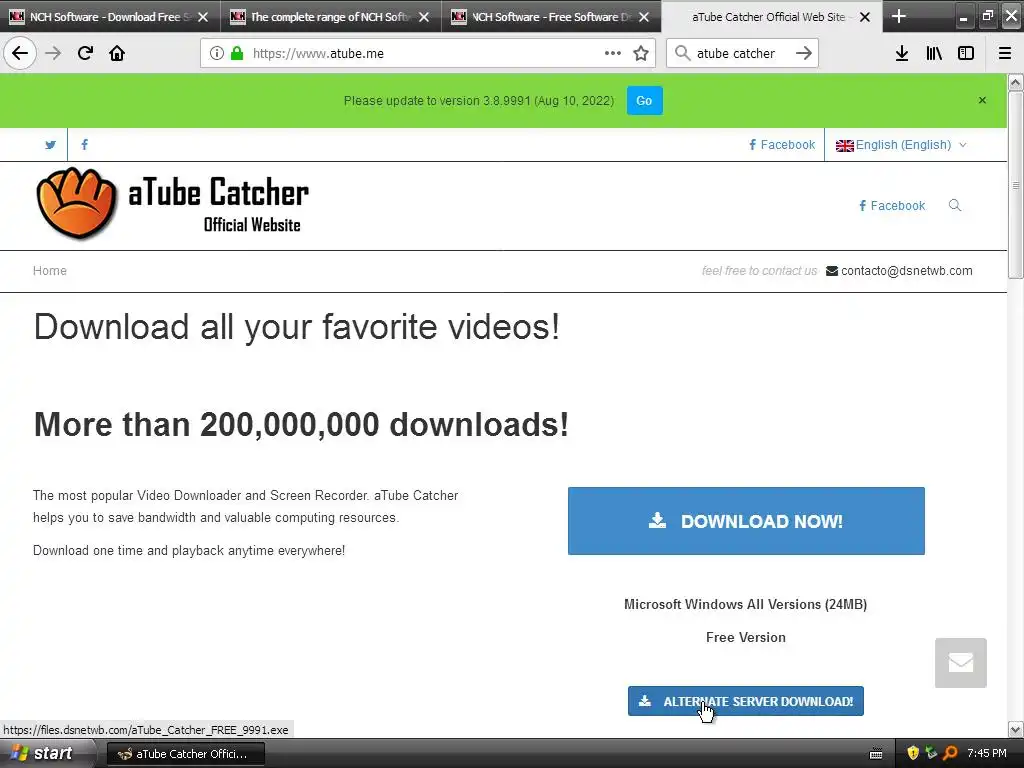1024x768 pixels.
Task: Click the search magnifier in search box
Action: click(682, 54)
